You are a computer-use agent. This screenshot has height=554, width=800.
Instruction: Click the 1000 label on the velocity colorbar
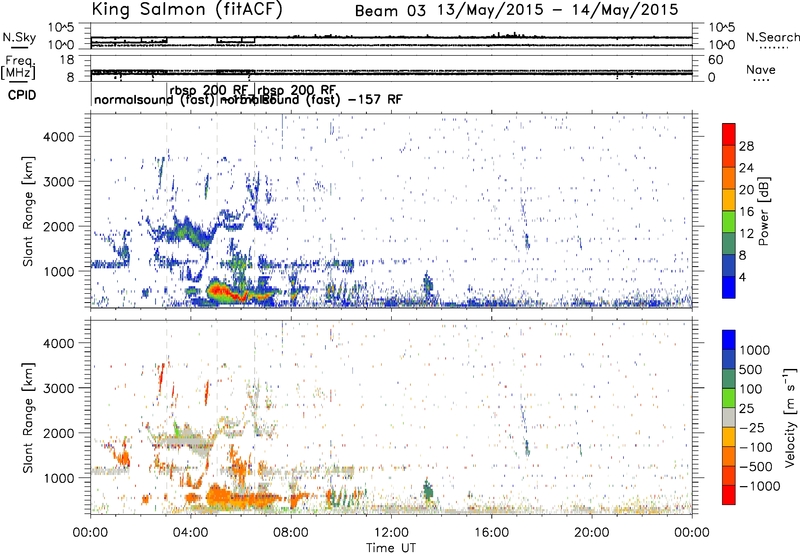coord(755,350)
